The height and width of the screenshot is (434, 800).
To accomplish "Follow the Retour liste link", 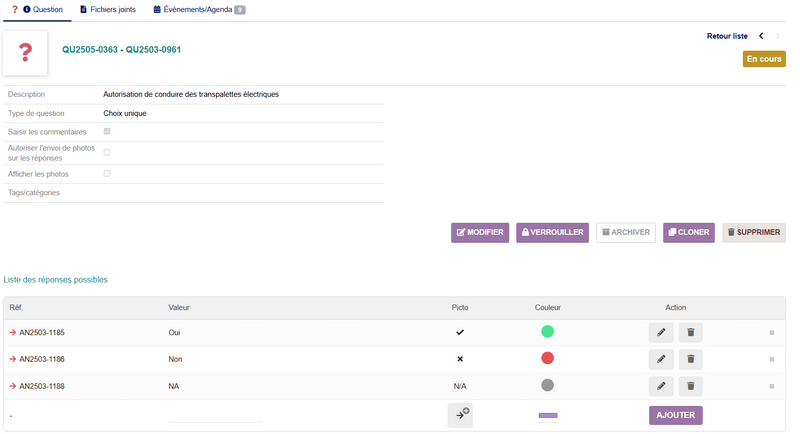I will click(x=727, y=36).
